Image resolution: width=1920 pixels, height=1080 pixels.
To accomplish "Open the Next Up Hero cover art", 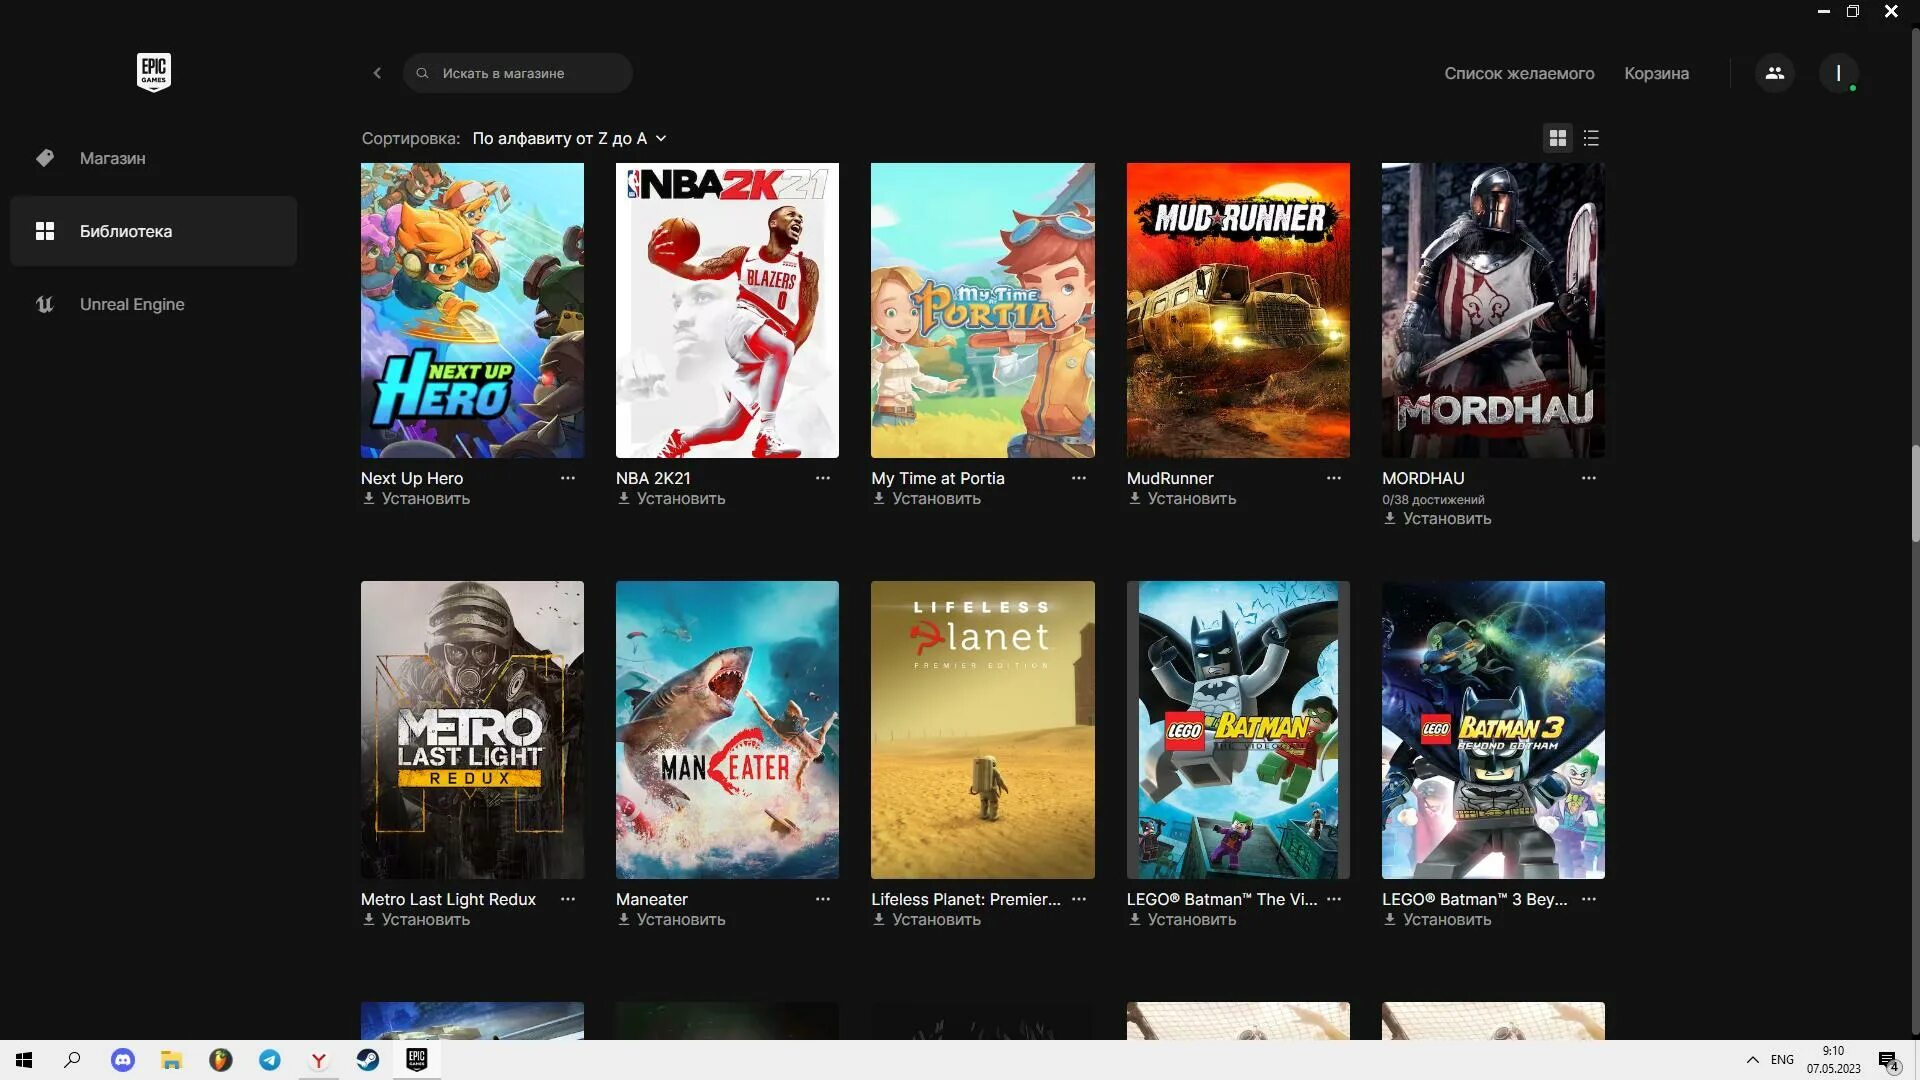I will pyautogui.click(x=472, y=310).
